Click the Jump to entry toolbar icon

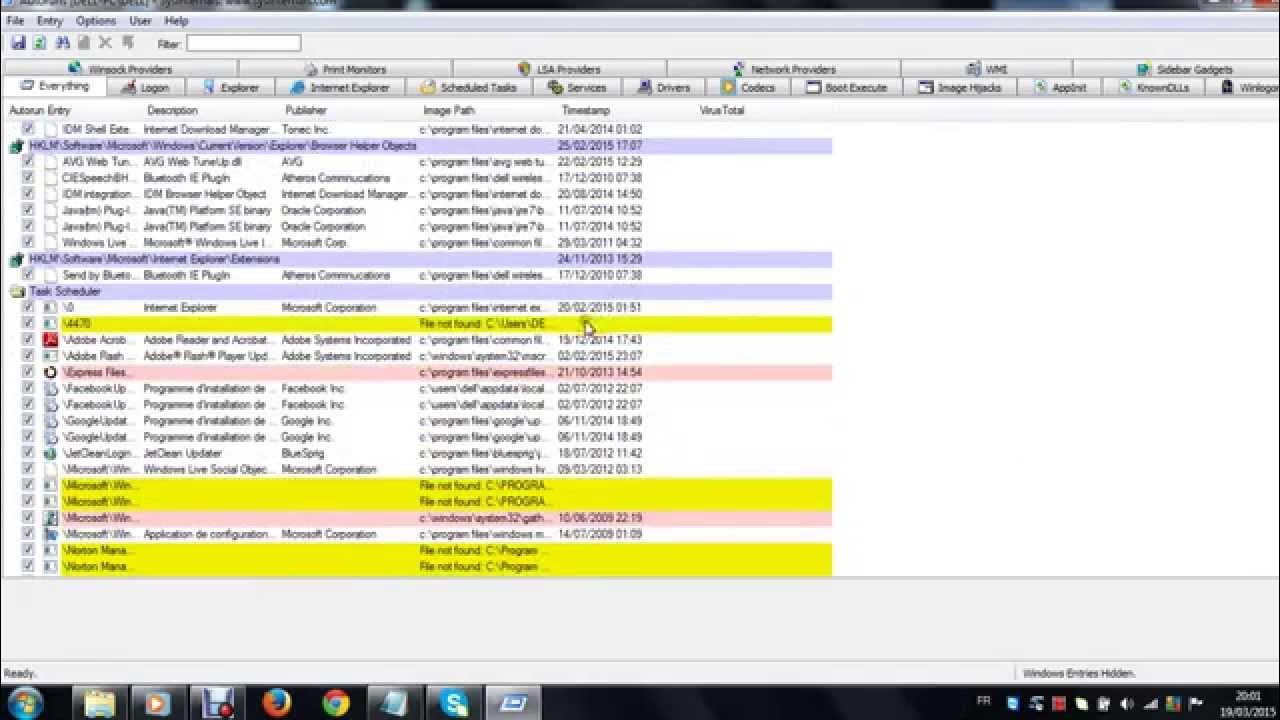coord(128,43)
